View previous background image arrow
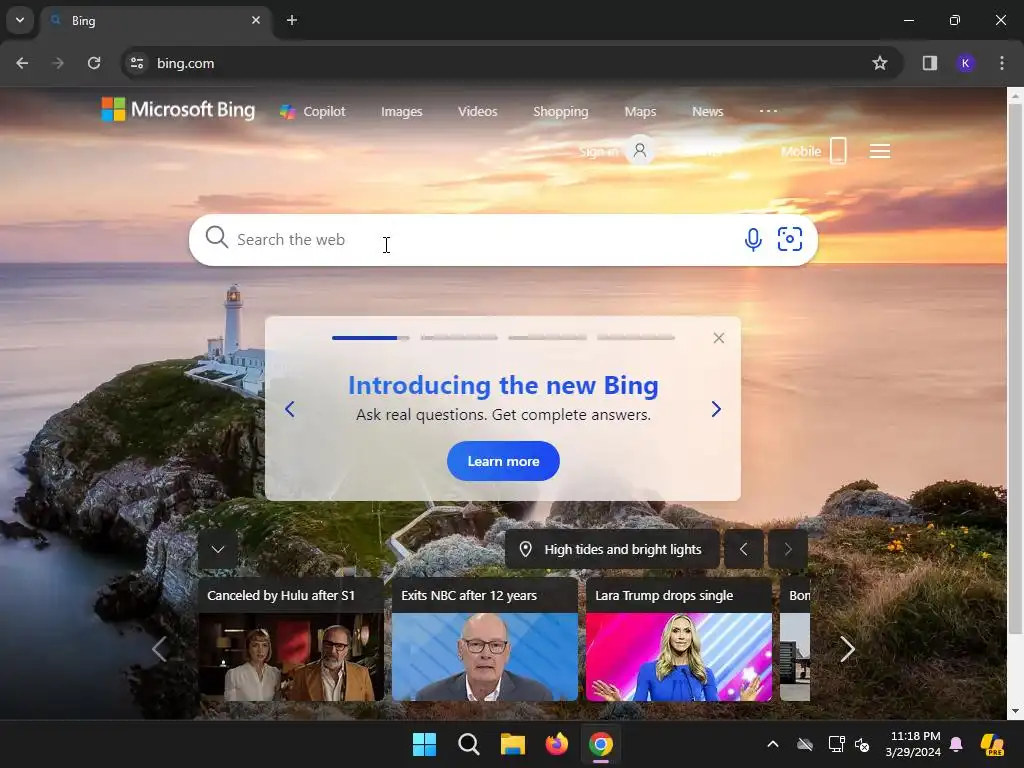 coord(743,549)
